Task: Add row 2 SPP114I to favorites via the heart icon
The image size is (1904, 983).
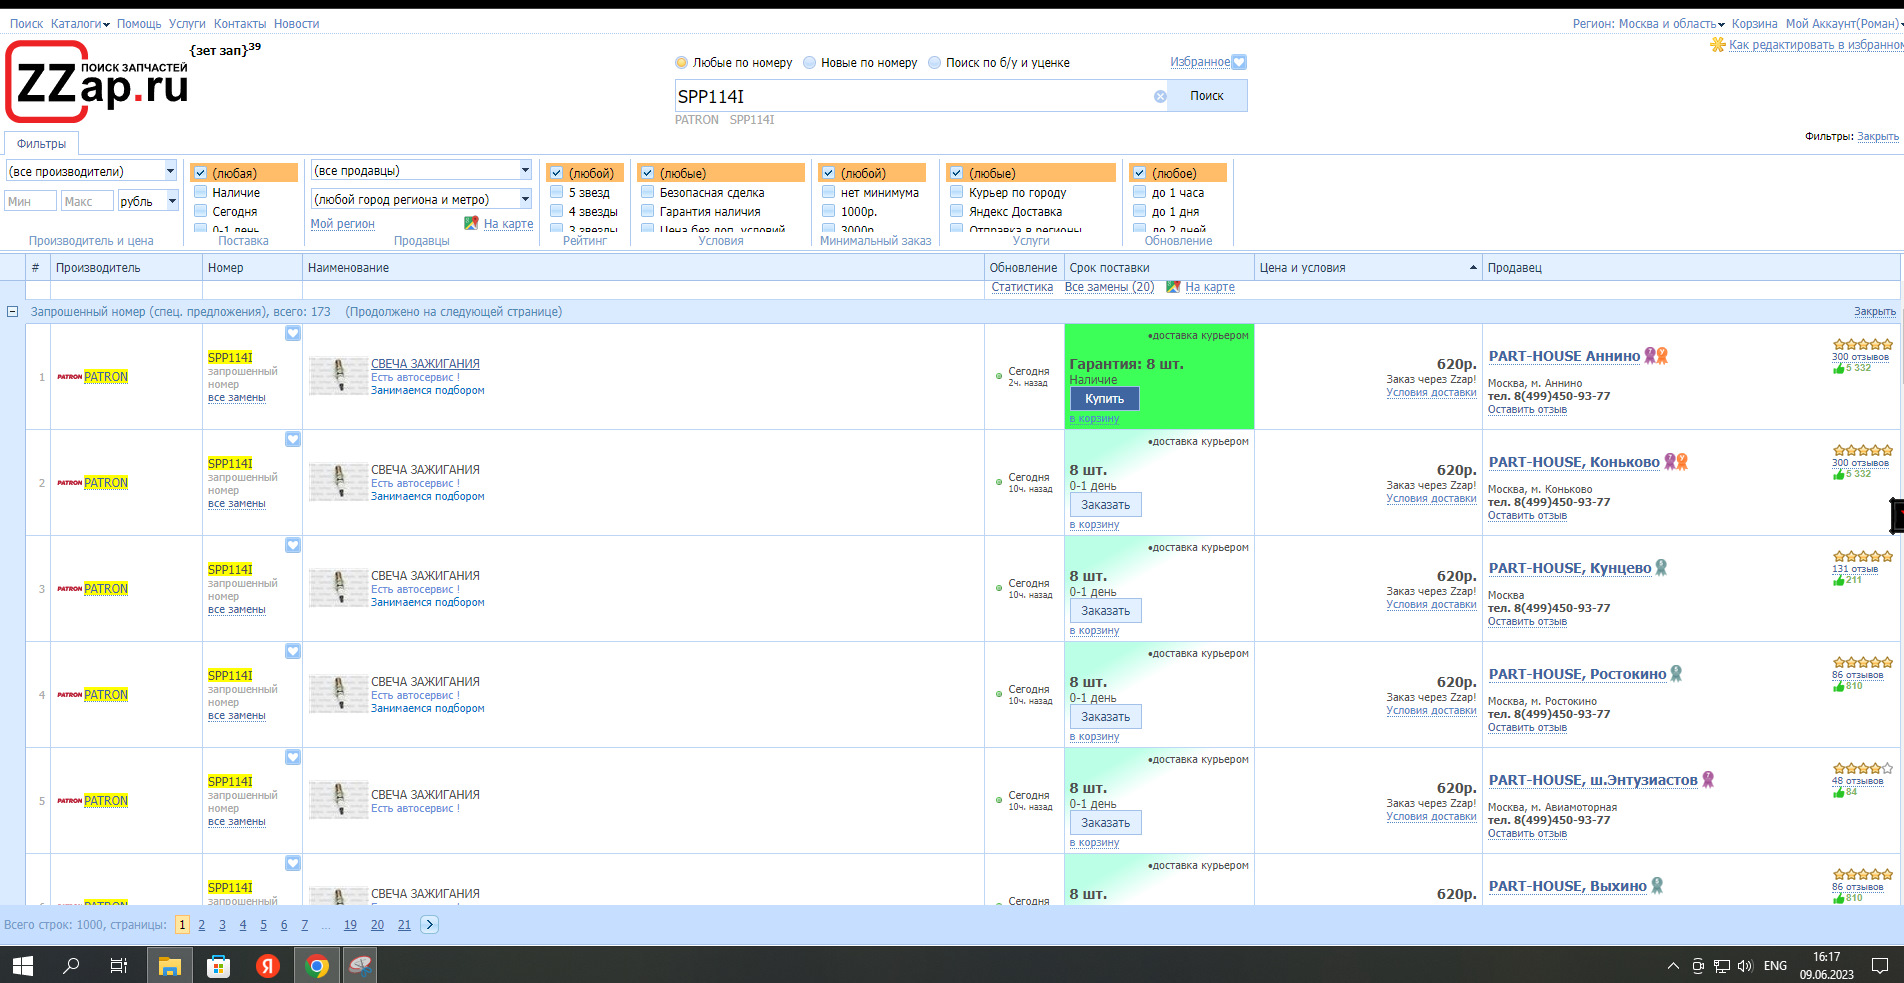Action: pyautogui.click(x=293, y=439)
